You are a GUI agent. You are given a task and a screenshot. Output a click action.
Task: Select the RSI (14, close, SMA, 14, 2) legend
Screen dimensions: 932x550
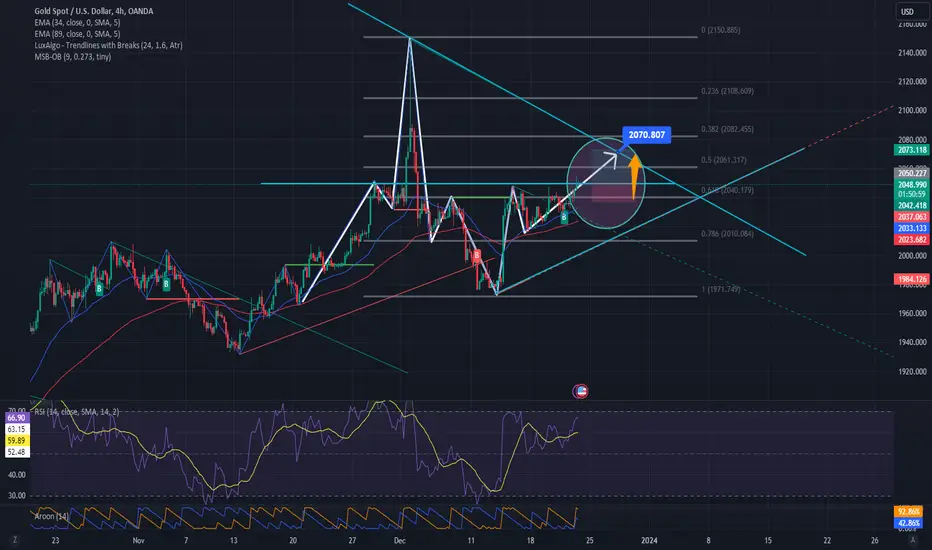coord(77,411)
